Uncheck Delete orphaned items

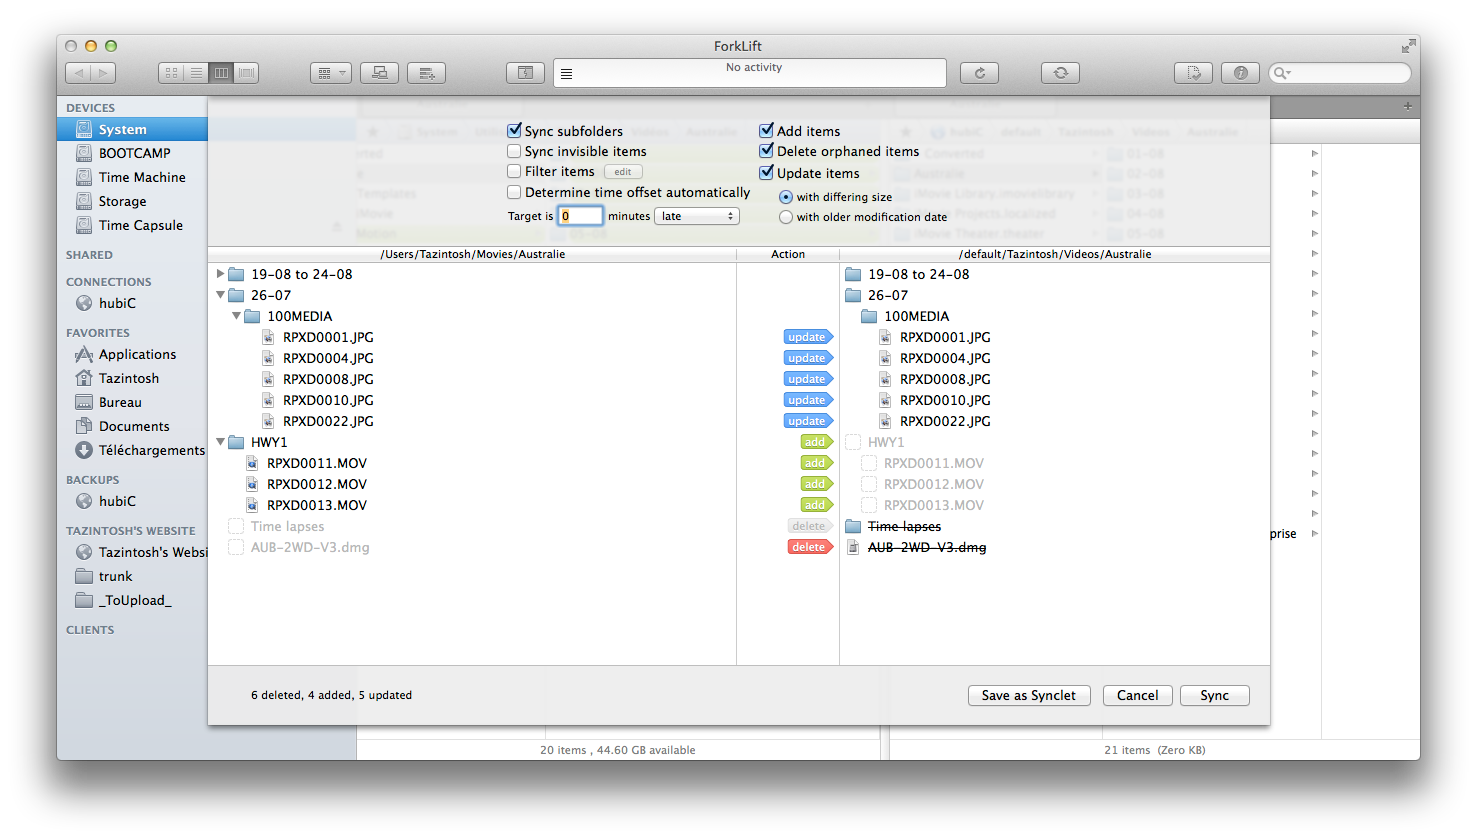pyautogui.click(x=767, y=151)
